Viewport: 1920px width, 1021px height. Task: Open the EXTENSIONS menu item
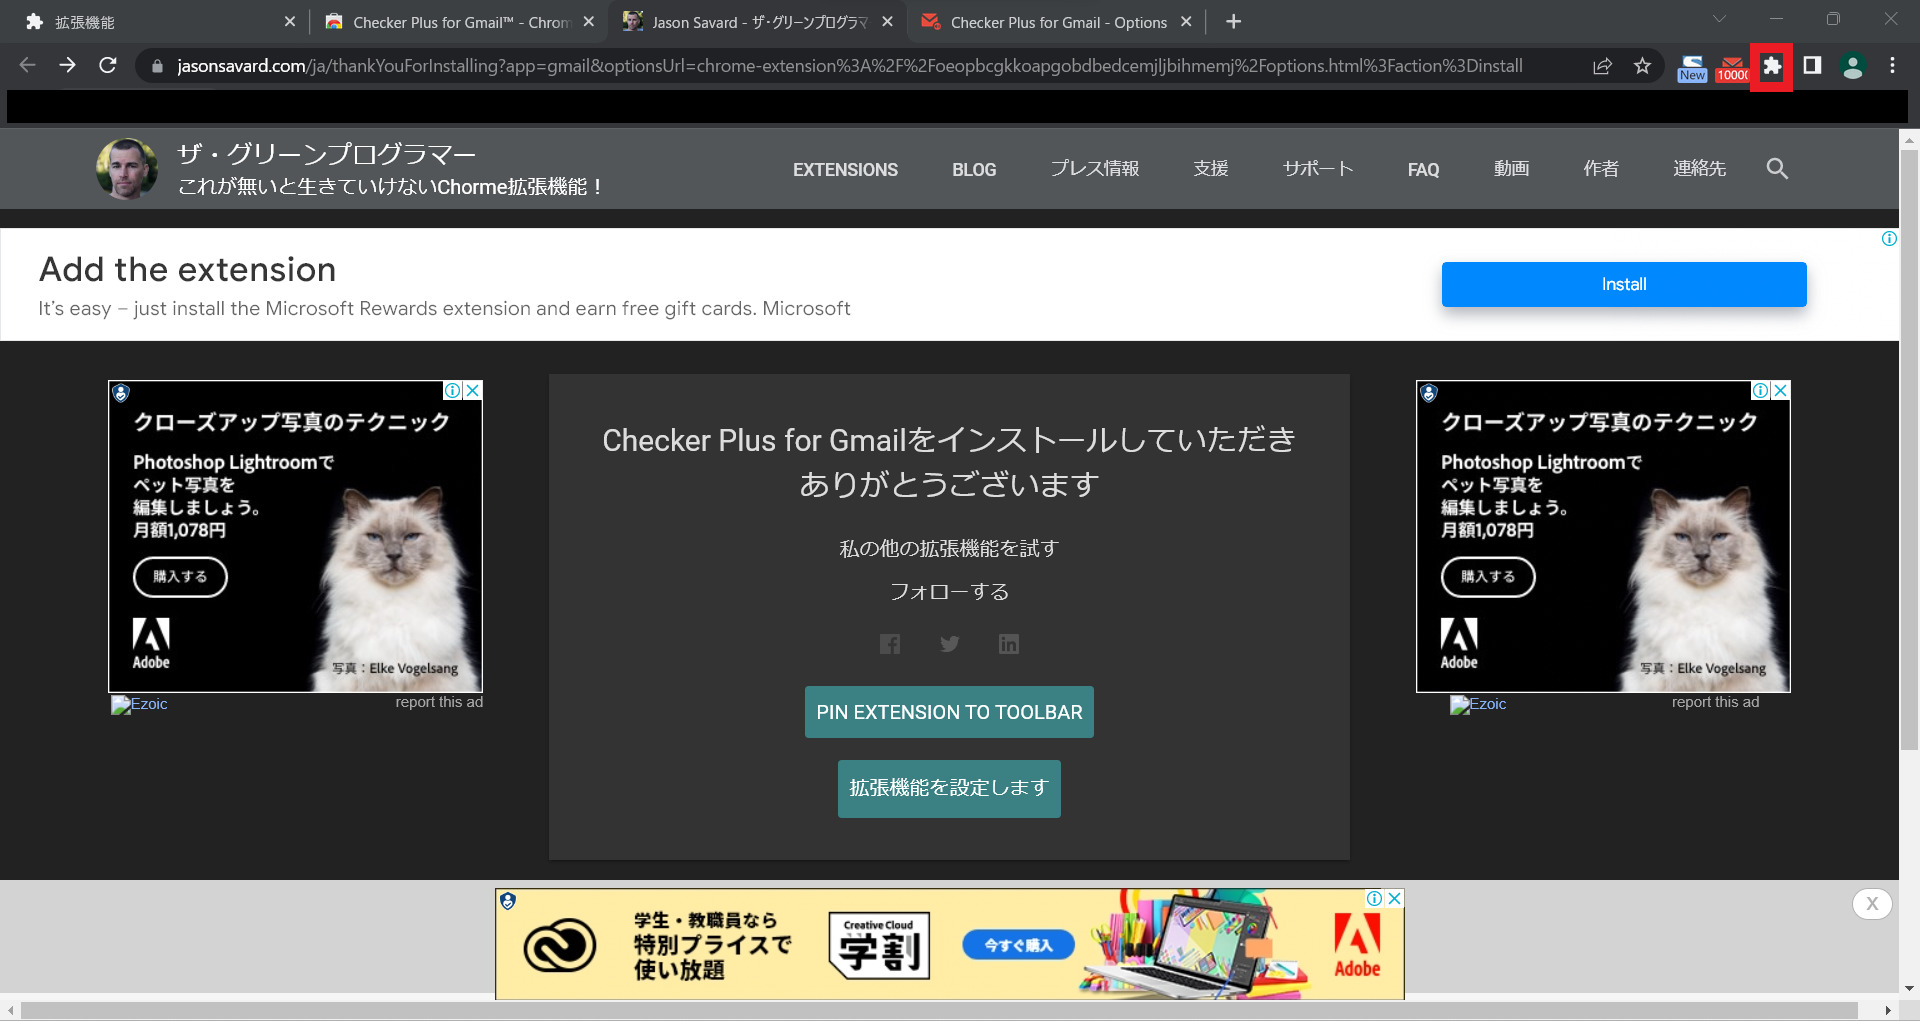click(x=845, y=170)
